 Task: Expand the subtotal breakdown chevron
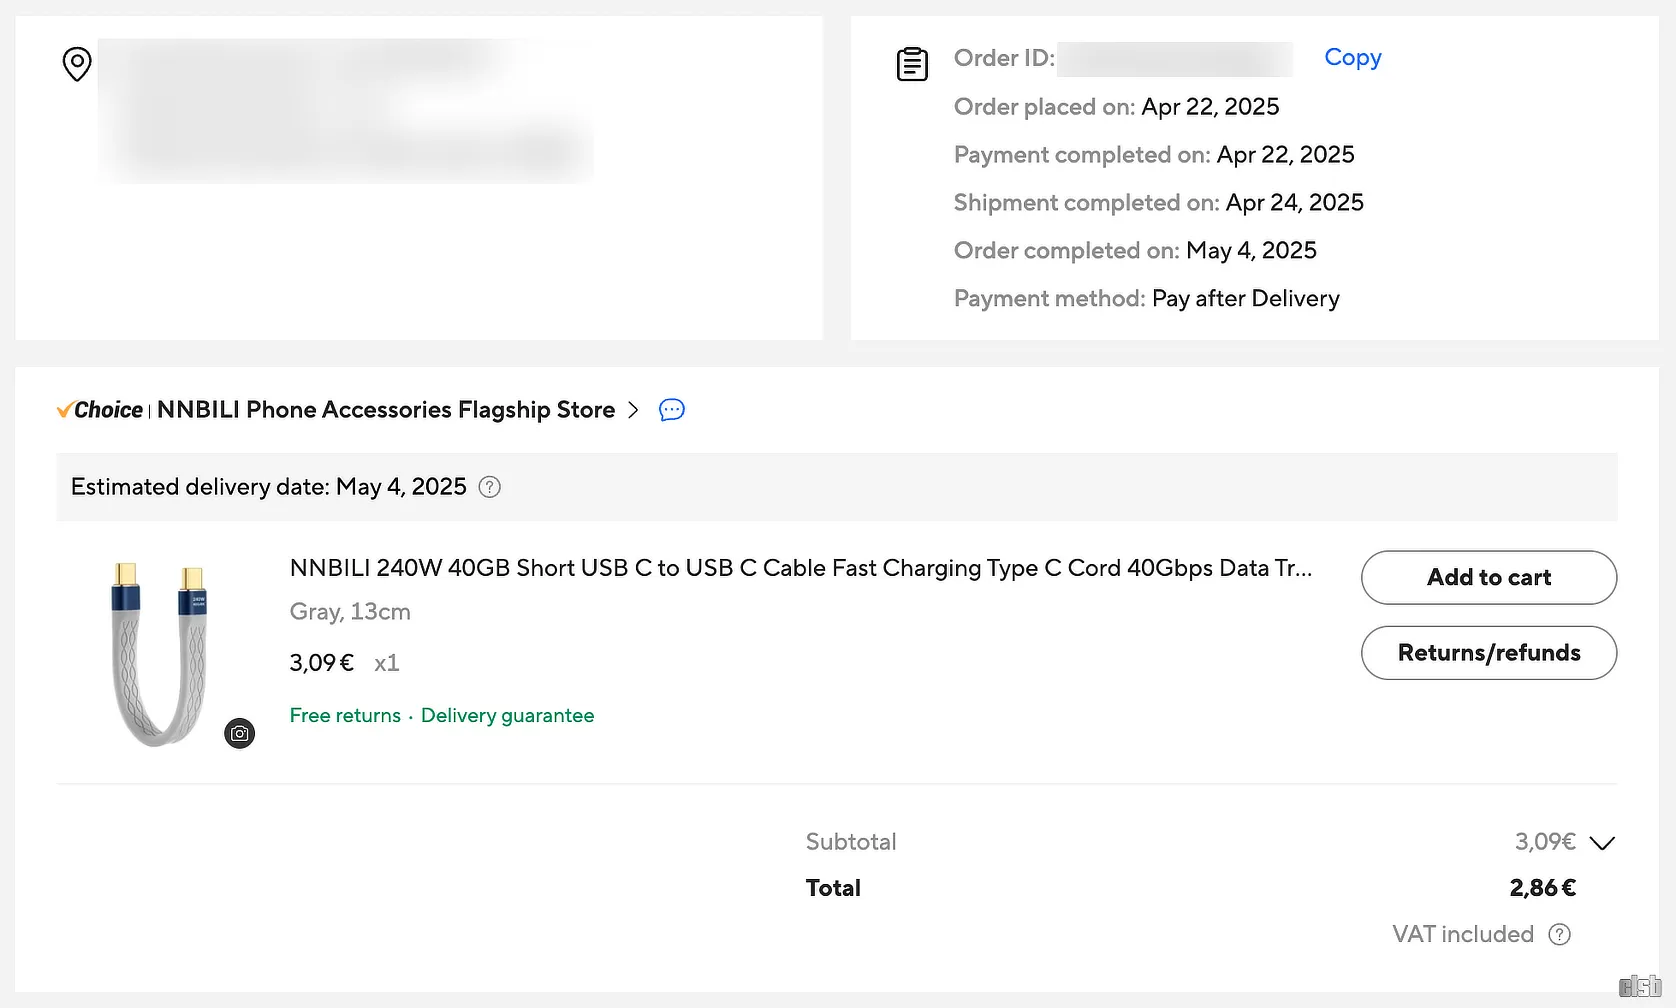point(1602,843)
